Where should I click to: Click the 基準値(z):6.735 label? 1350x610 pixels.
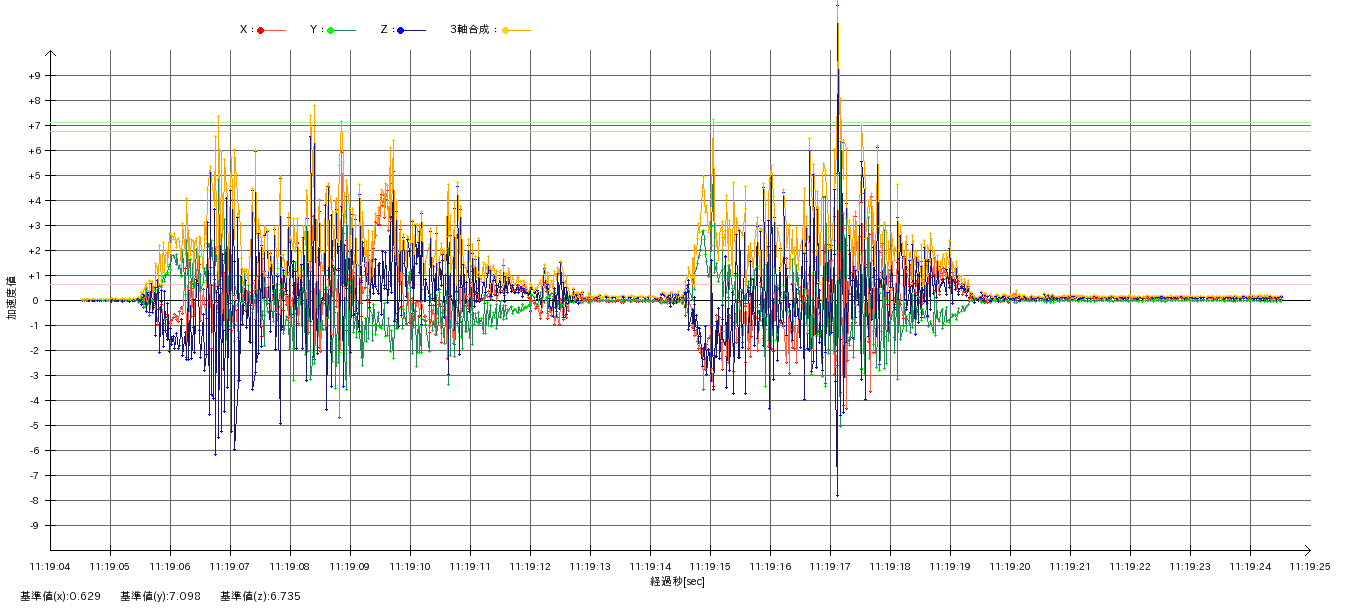pos(260,596)
